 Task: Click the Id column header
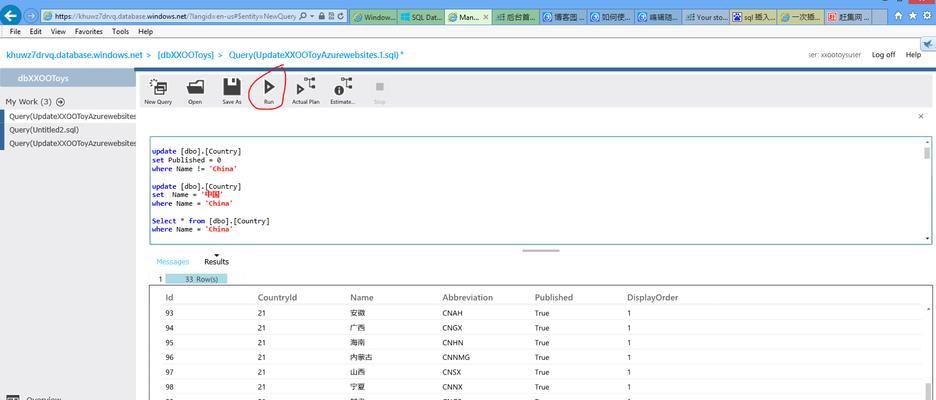click(170, 297)
